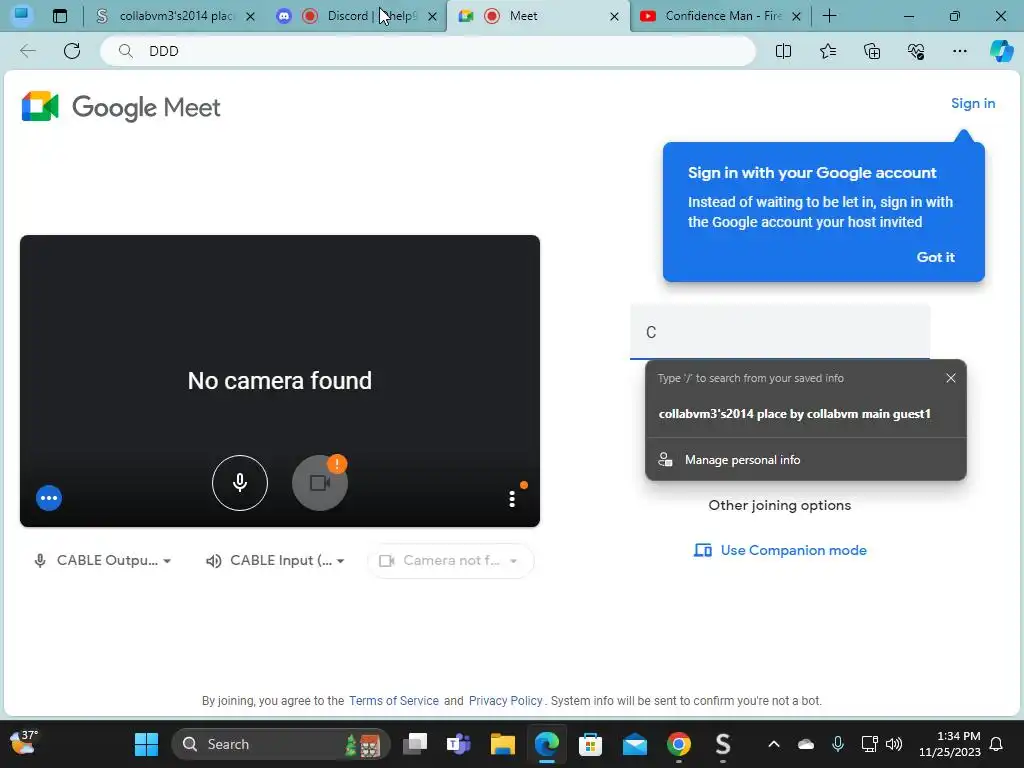
Task: Click Use Companion mode link
Action: [x=780, y=551]
